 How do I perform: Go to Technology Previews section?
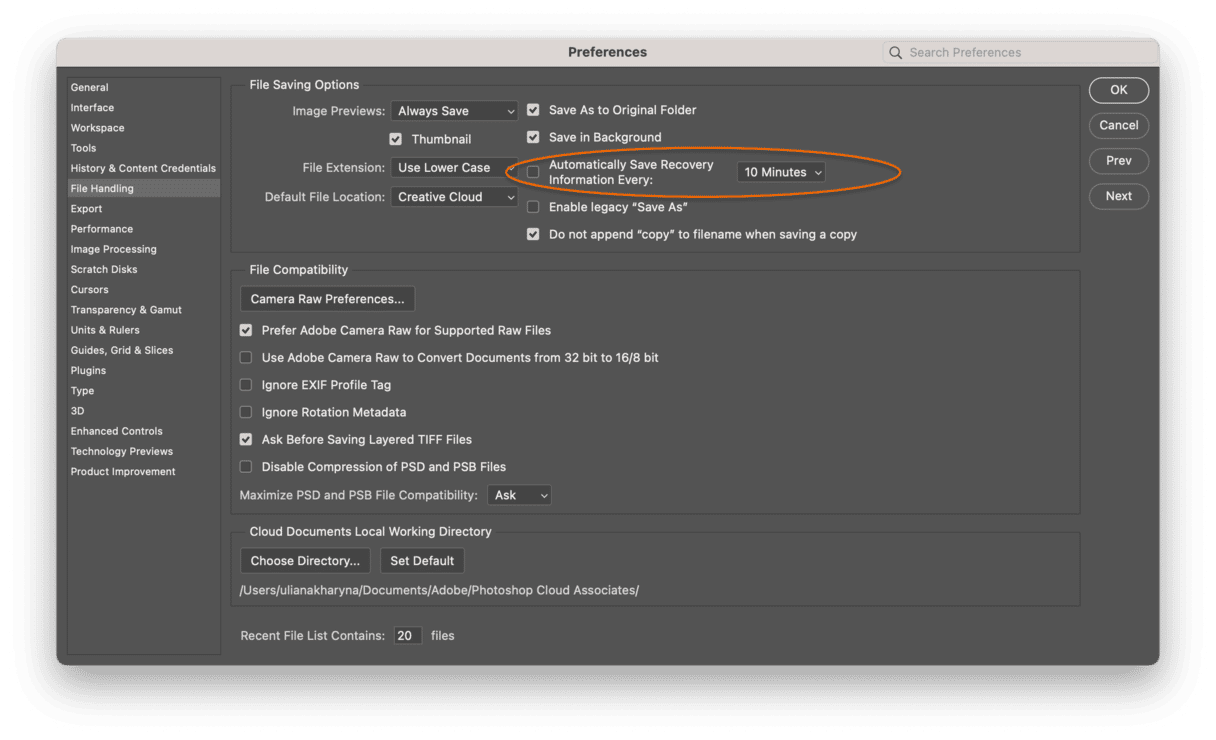tap(122, 451)
